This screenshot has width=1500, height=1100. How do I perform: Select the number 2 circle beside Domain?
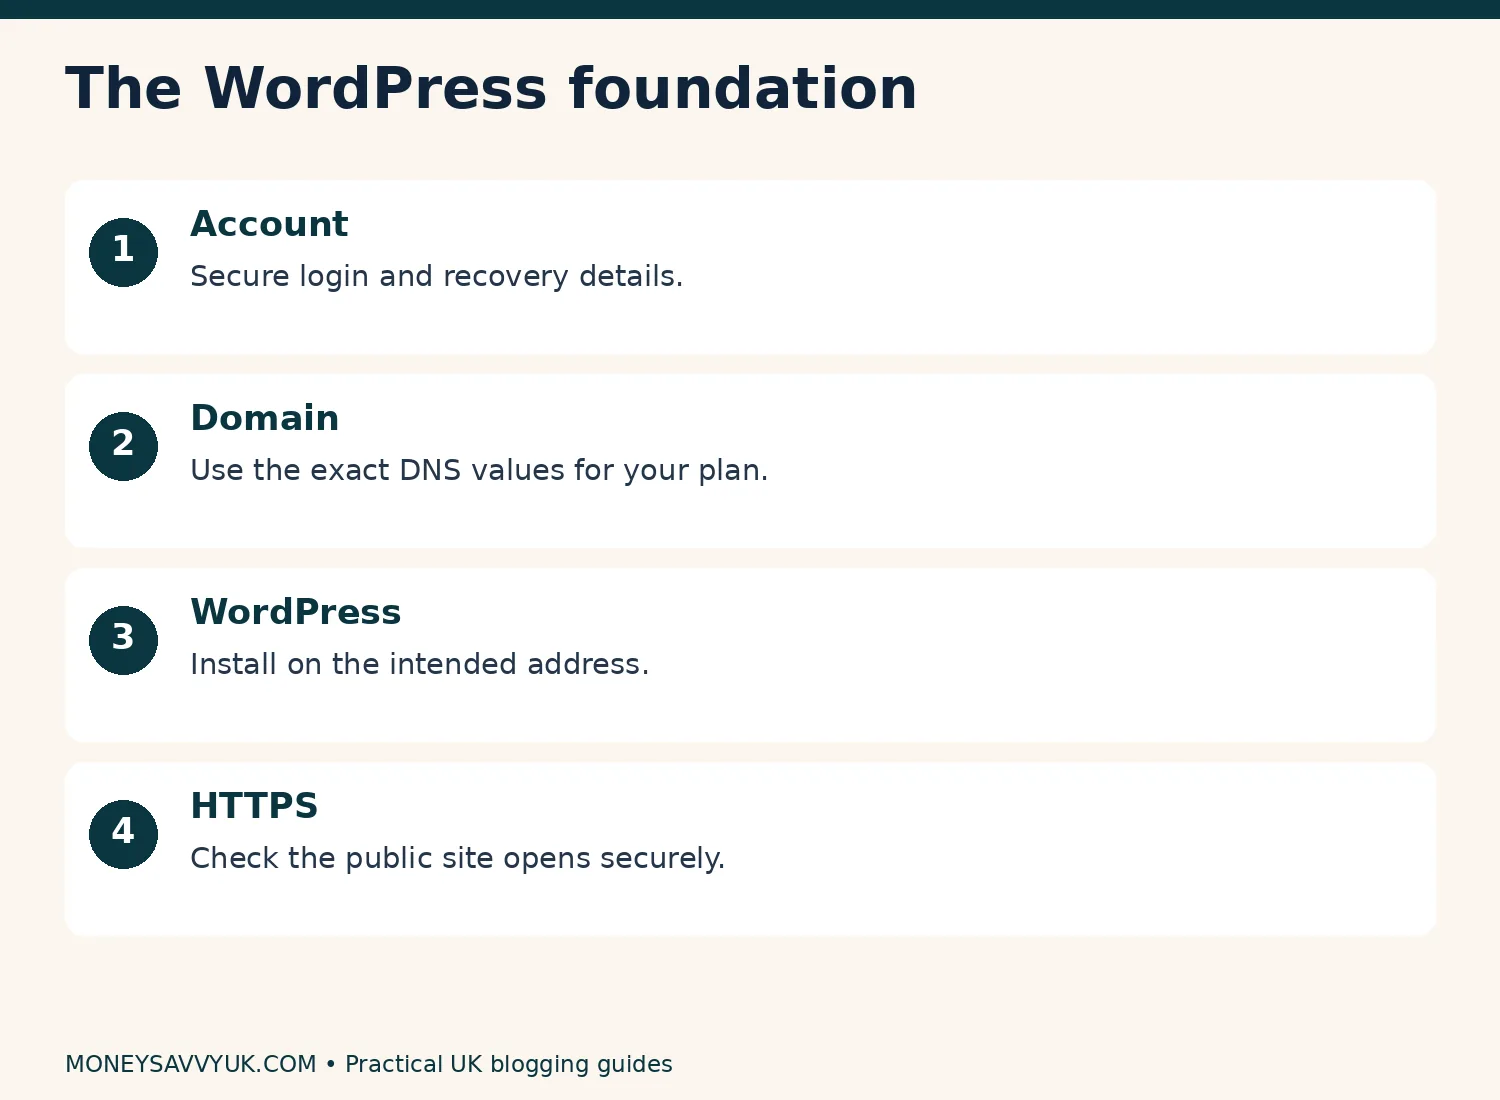pyautogui.click(x=123, y=446)
